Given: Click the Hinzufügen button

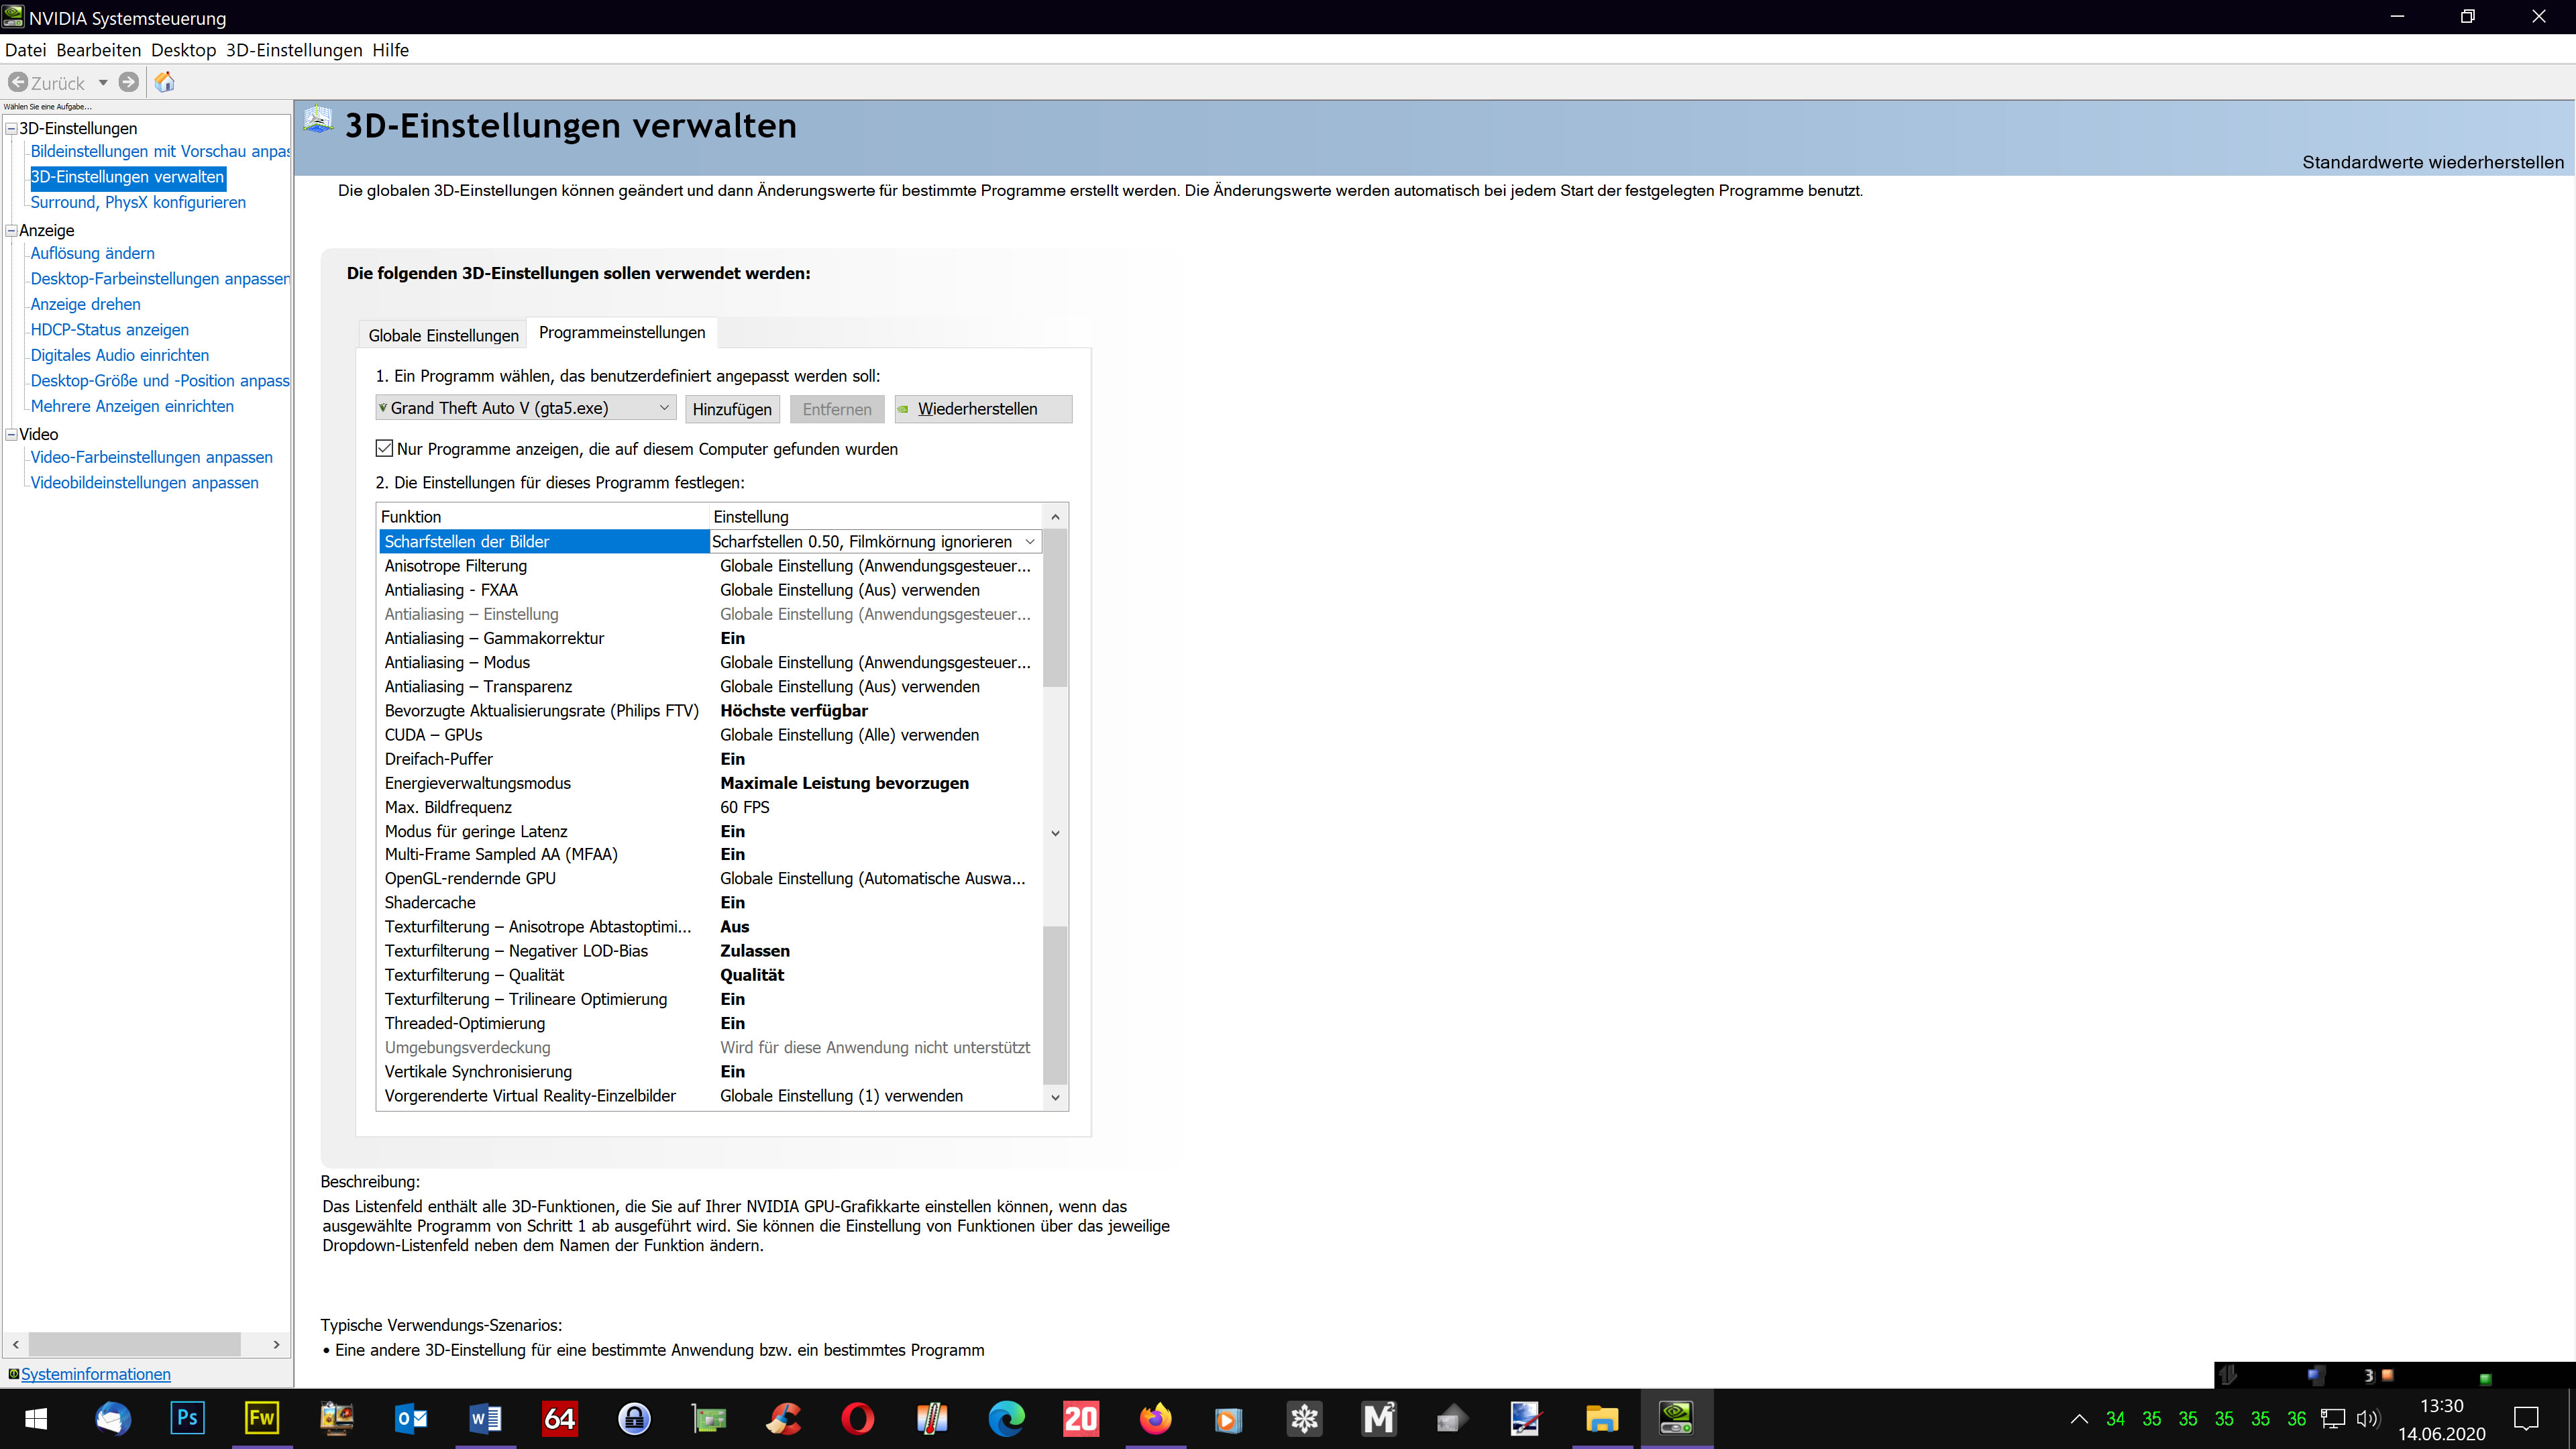Looking at the screenshot, I should (x=732, y=409).
